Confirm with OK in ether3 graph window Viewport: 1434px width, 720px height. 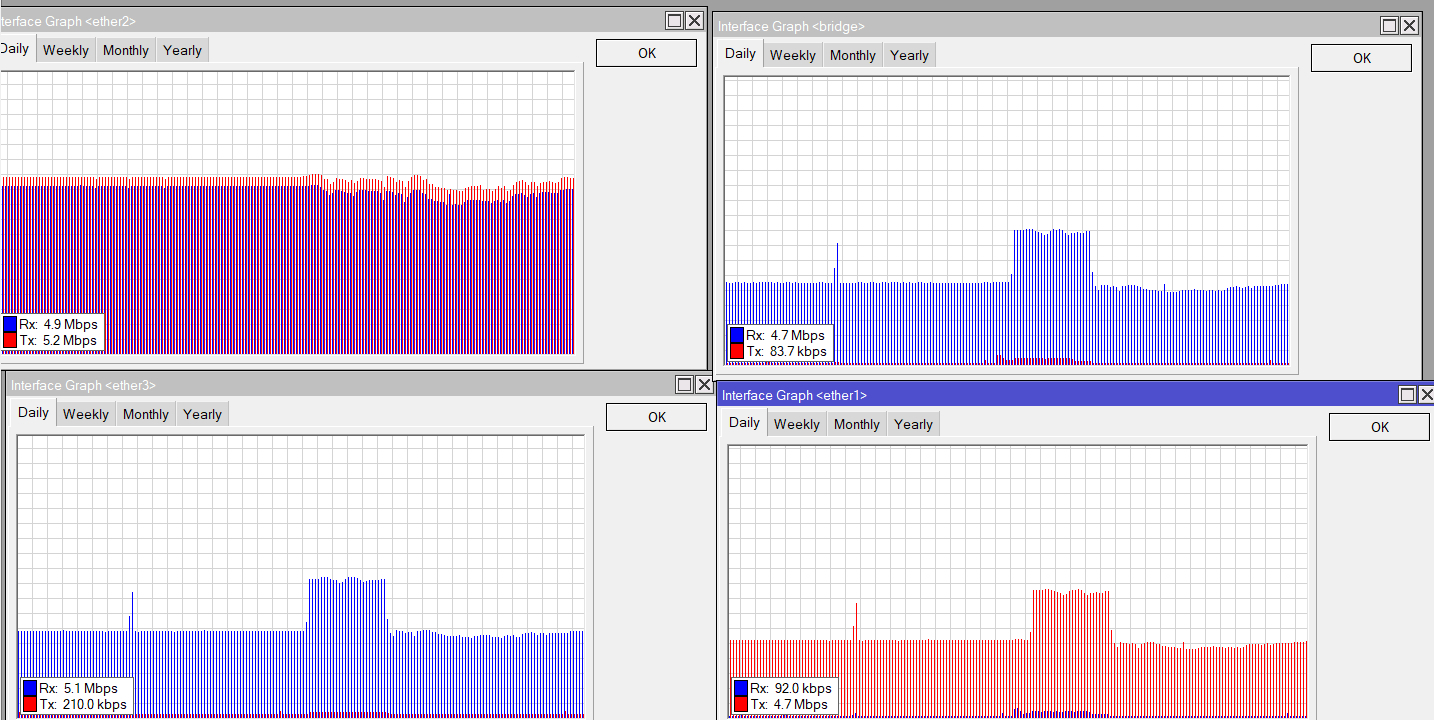coord(656,417)
